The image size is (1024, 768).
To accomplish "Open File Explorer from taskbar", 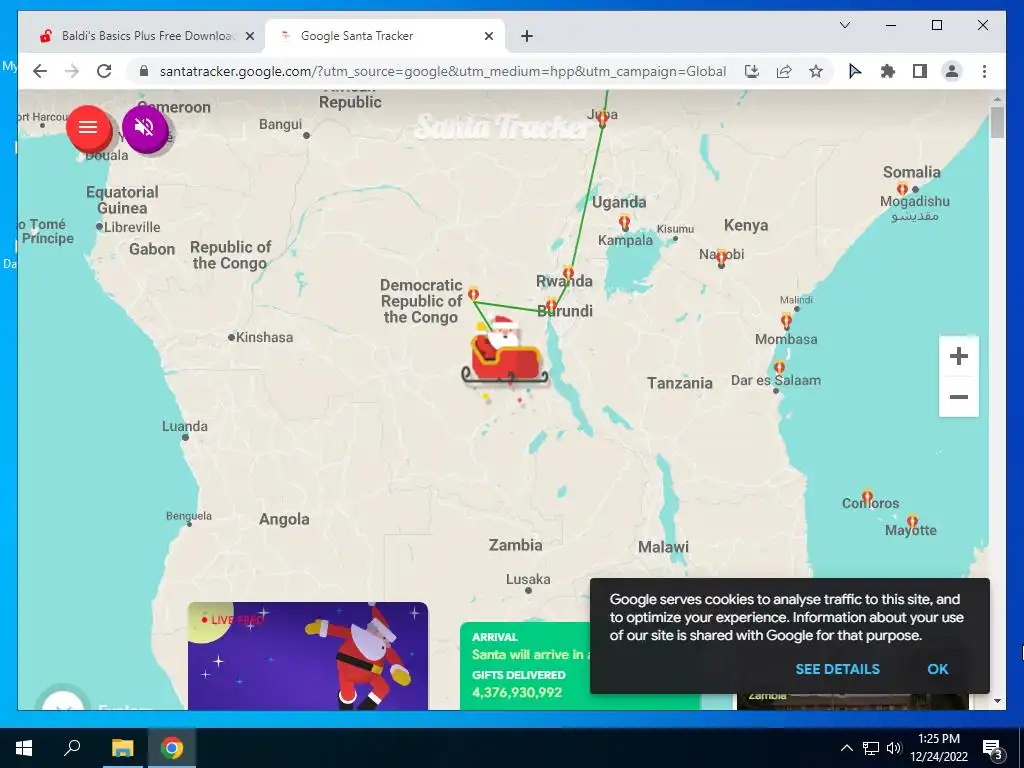I will (x=122, y=748).
